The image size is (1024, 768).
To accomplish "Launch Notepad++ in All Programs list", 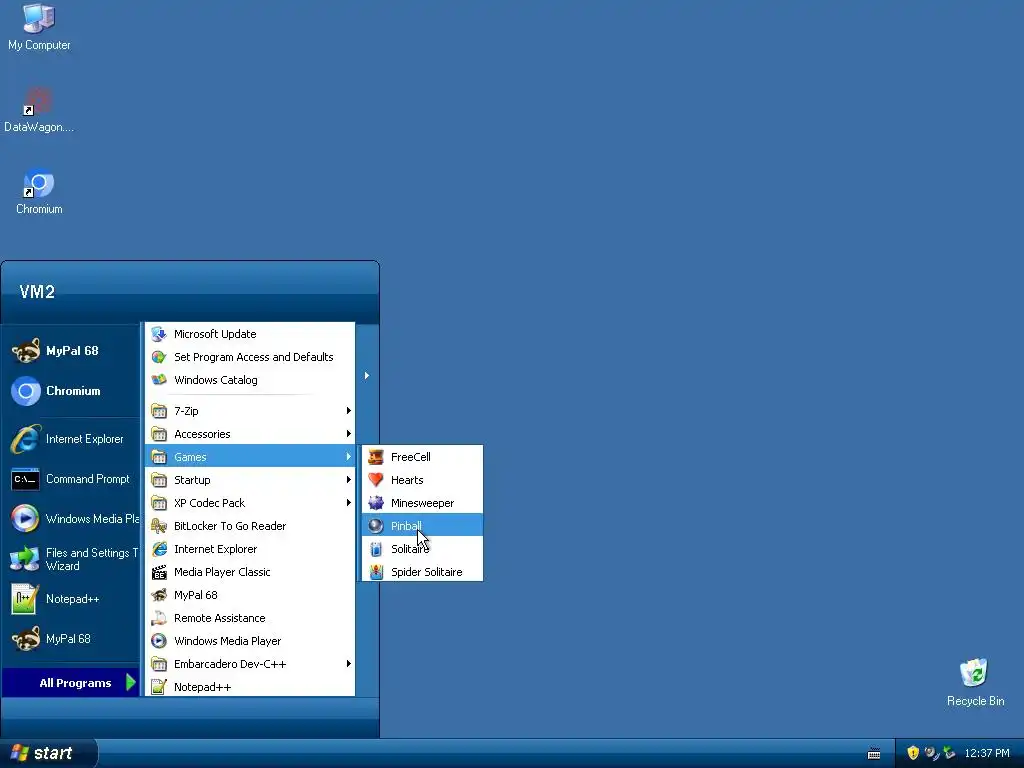I will click(250, 686).
